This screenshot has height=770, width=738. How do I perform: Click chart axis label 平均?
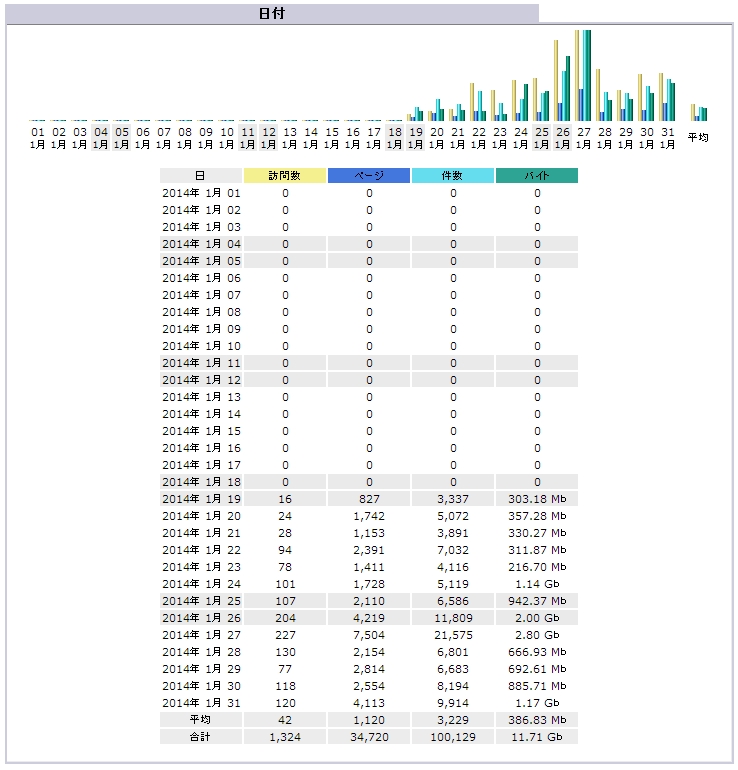point(698,138)
